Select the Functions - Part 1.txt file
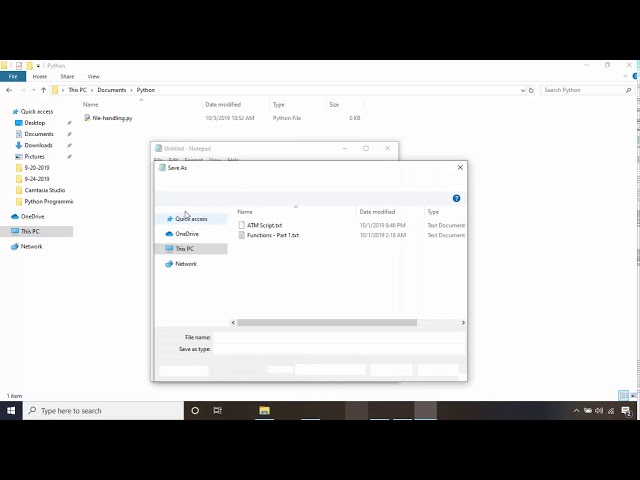640x480 pixels. [x=273, y=236]
